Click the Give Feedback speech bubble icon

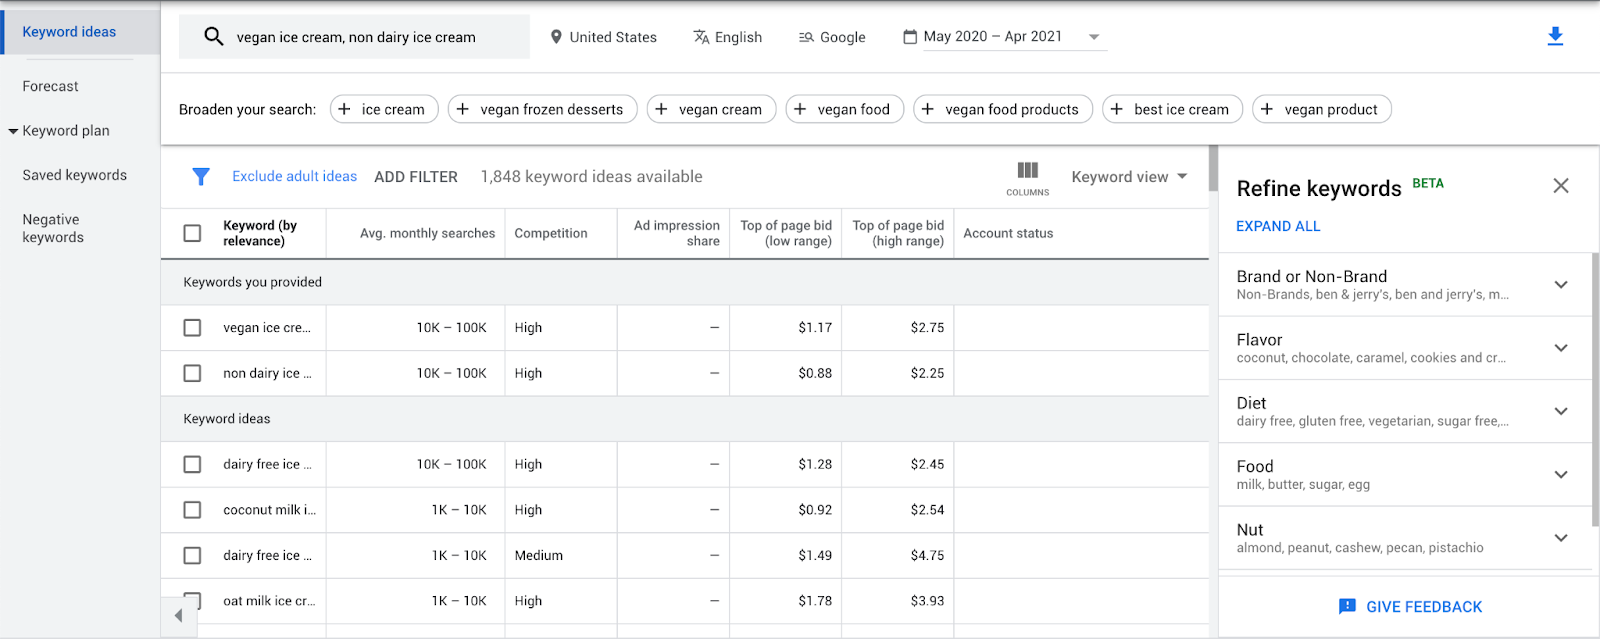[1347, 607]
